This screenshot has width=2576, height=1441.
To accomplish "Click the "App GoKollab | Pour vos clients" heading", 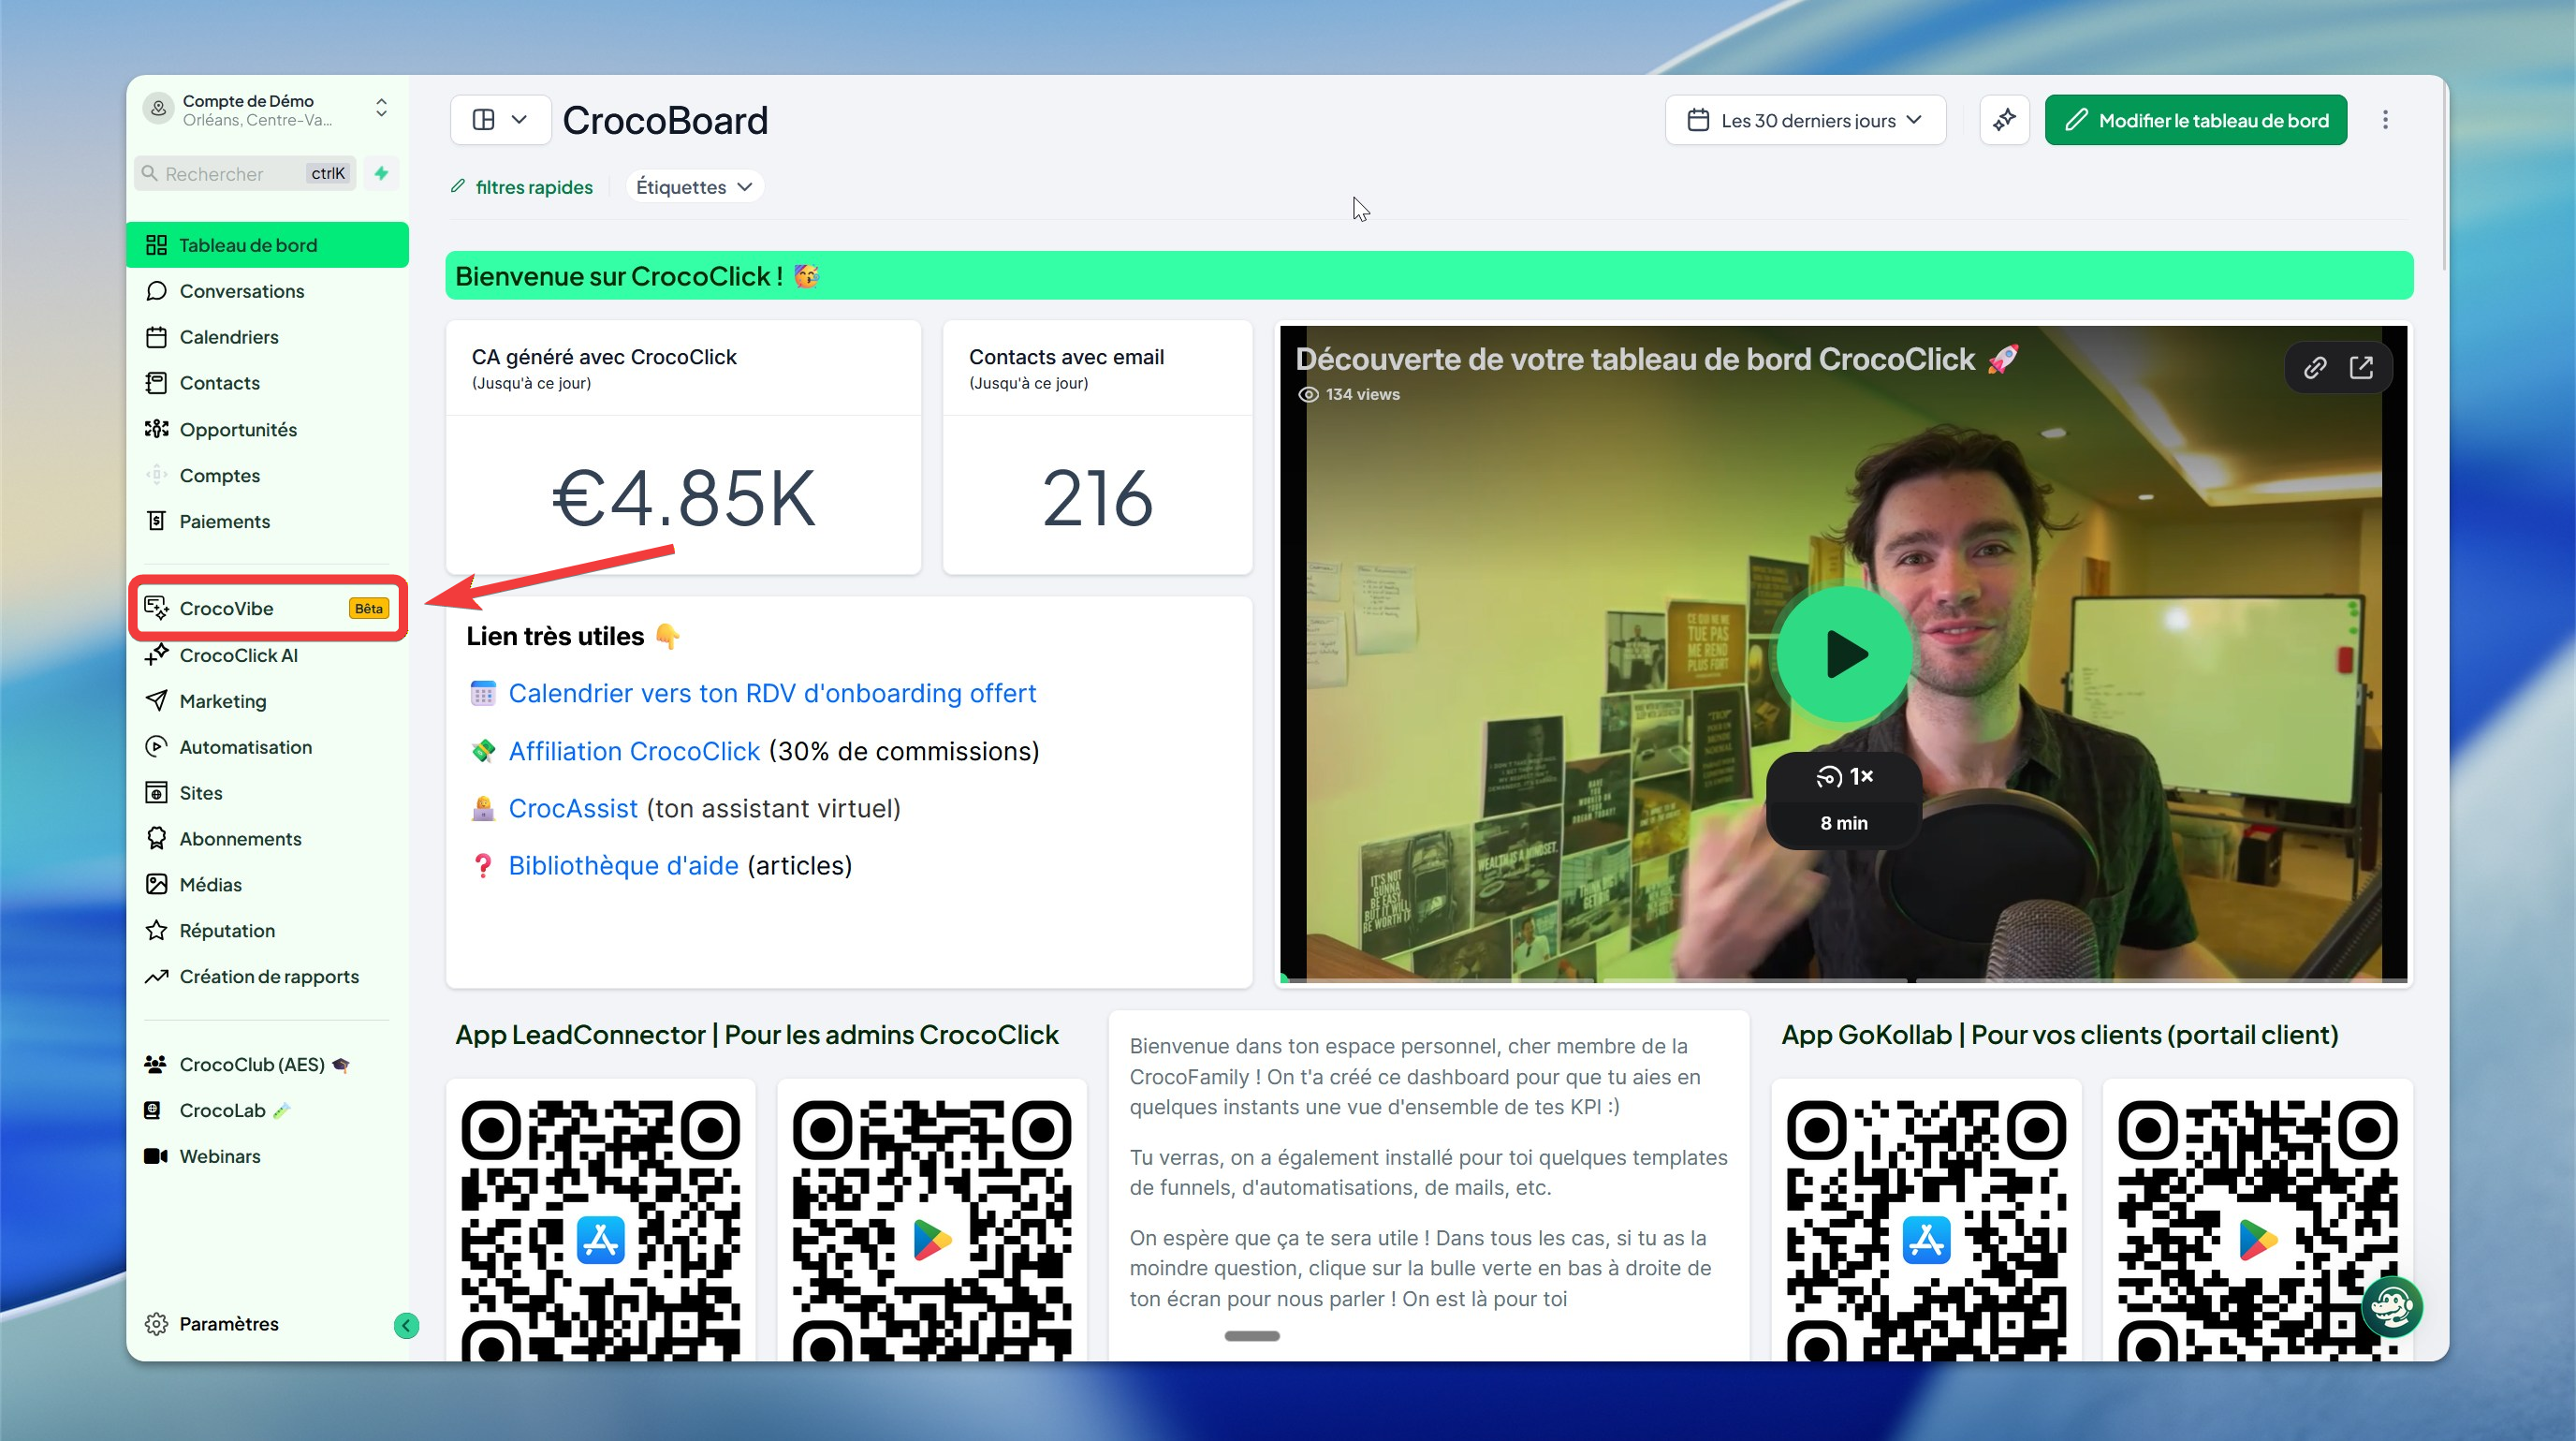I will pyautogui.click(x=2060, y=1035).
